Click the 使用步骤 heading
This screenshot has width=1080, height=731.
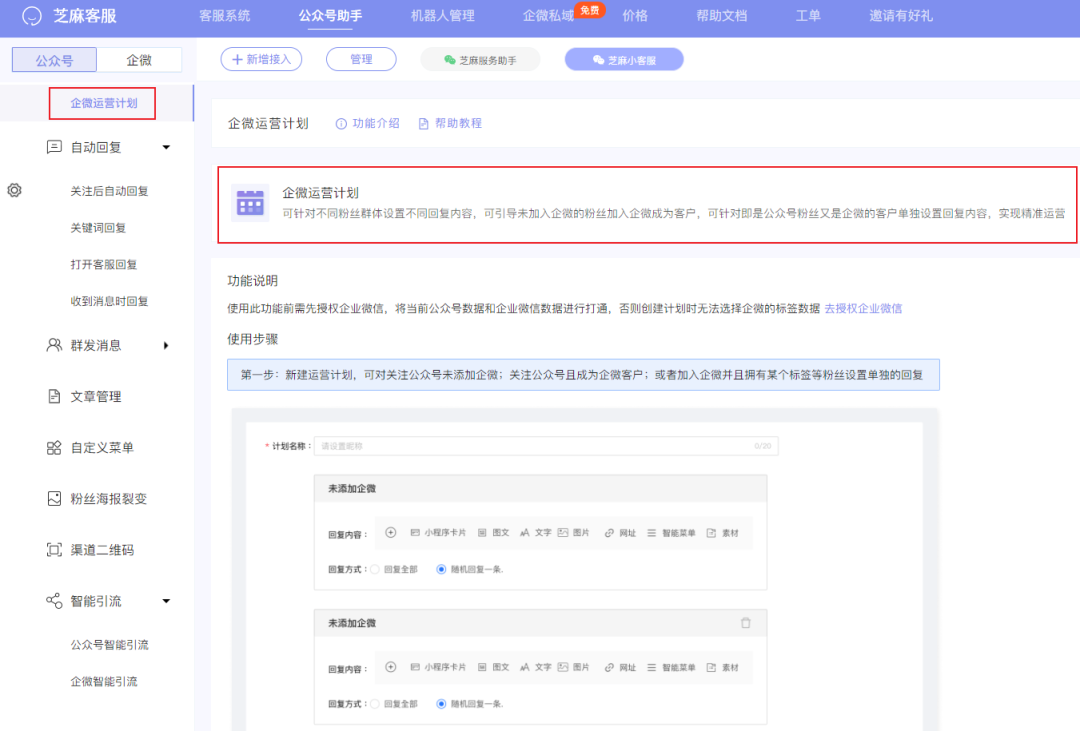253,339
